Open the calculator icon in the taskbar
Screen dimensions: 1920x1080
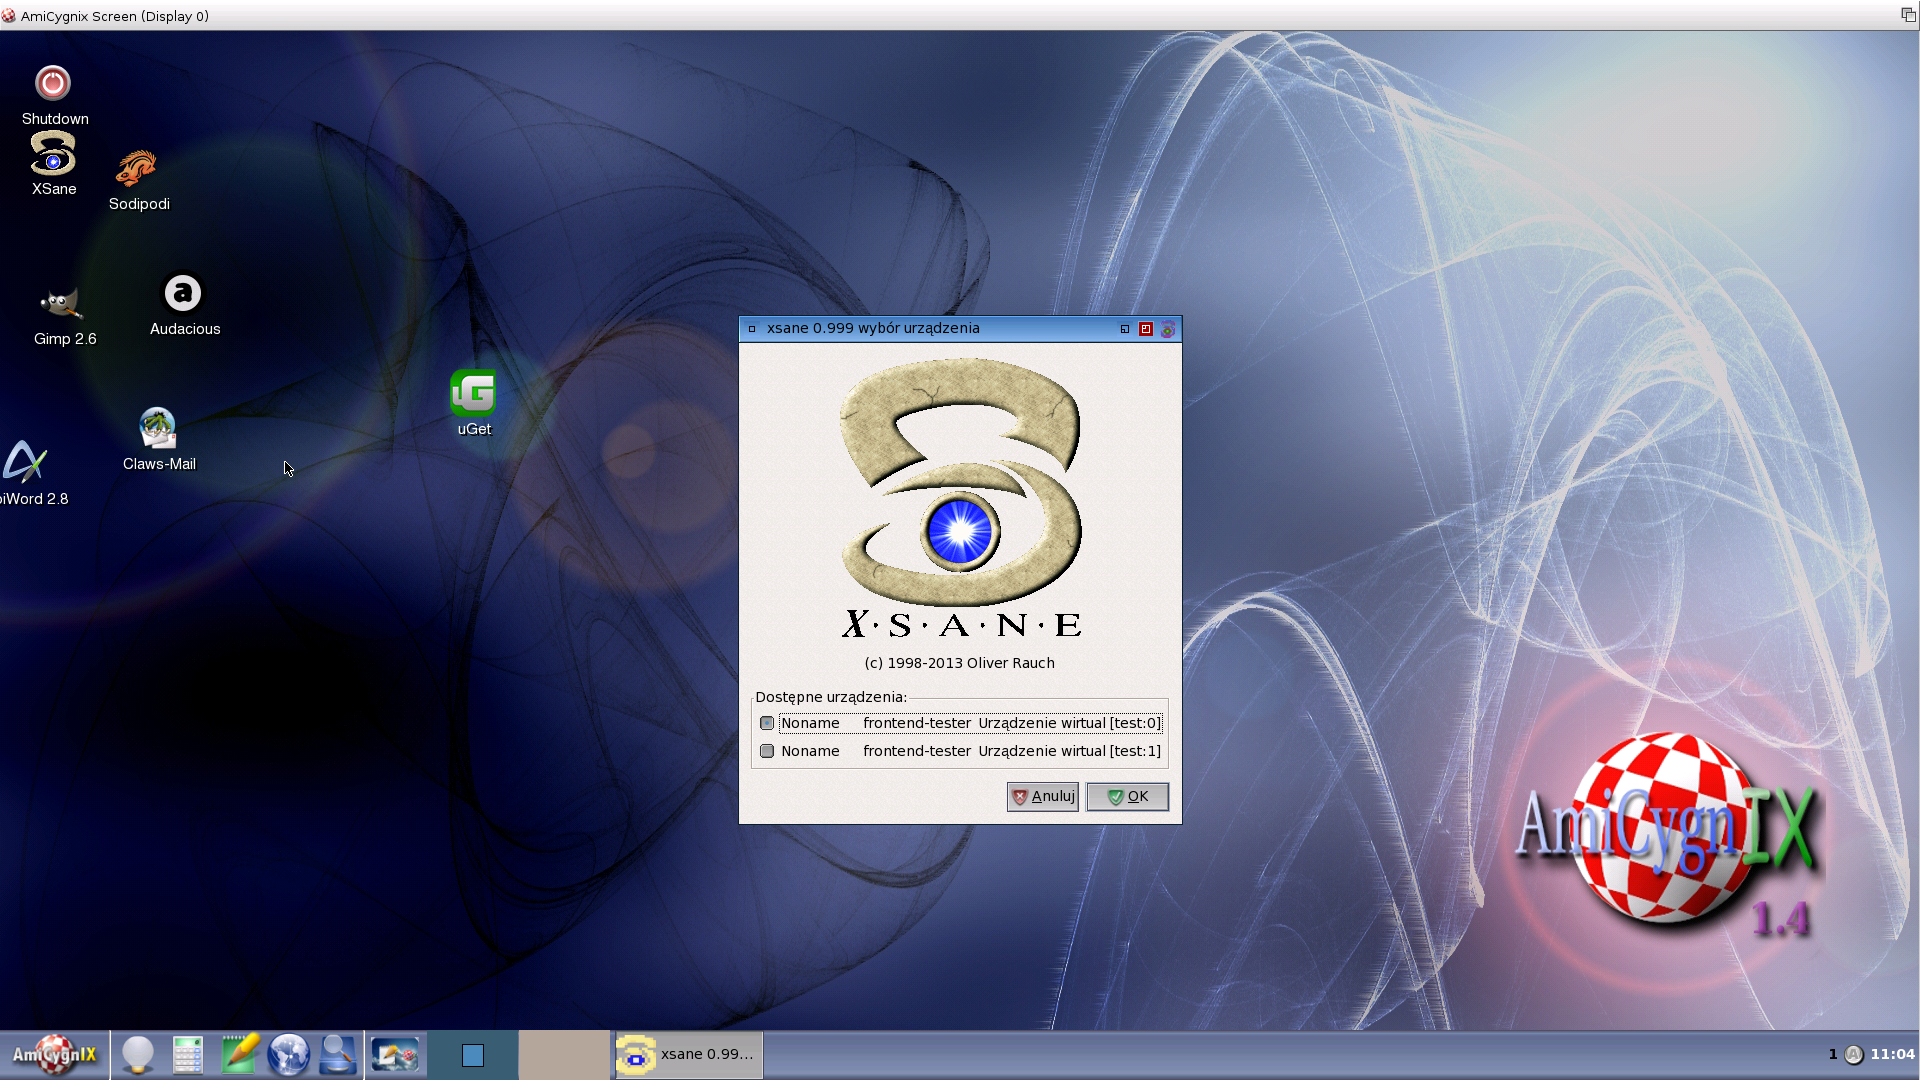(188, 1055)
